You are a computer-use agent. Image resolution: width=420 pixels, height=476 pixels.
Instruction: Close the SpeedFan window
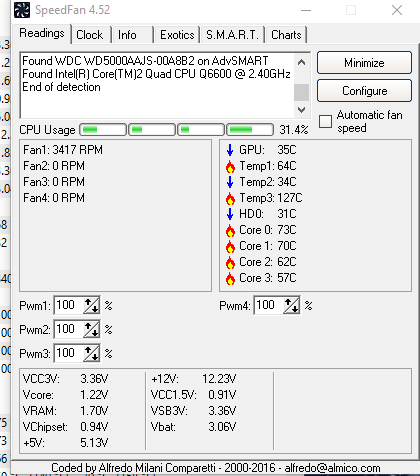[397, 10]
